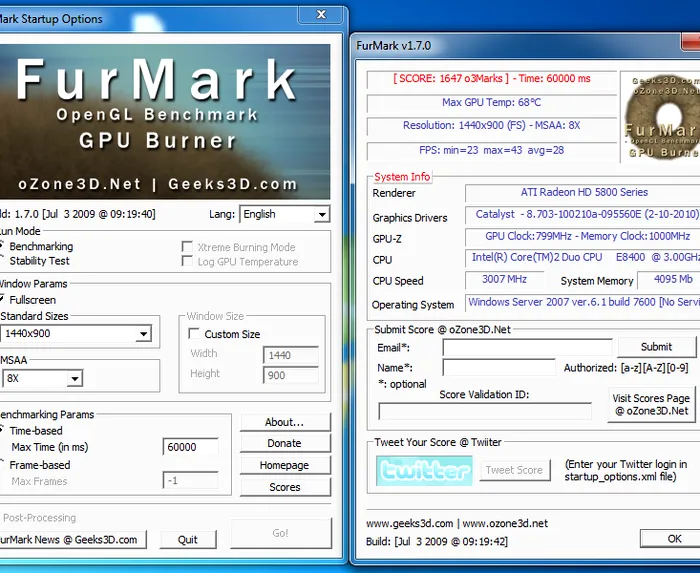Click the Max GPU Temp: 68°C text
Screen dimensions: 700x573
(x=492, y=103)
